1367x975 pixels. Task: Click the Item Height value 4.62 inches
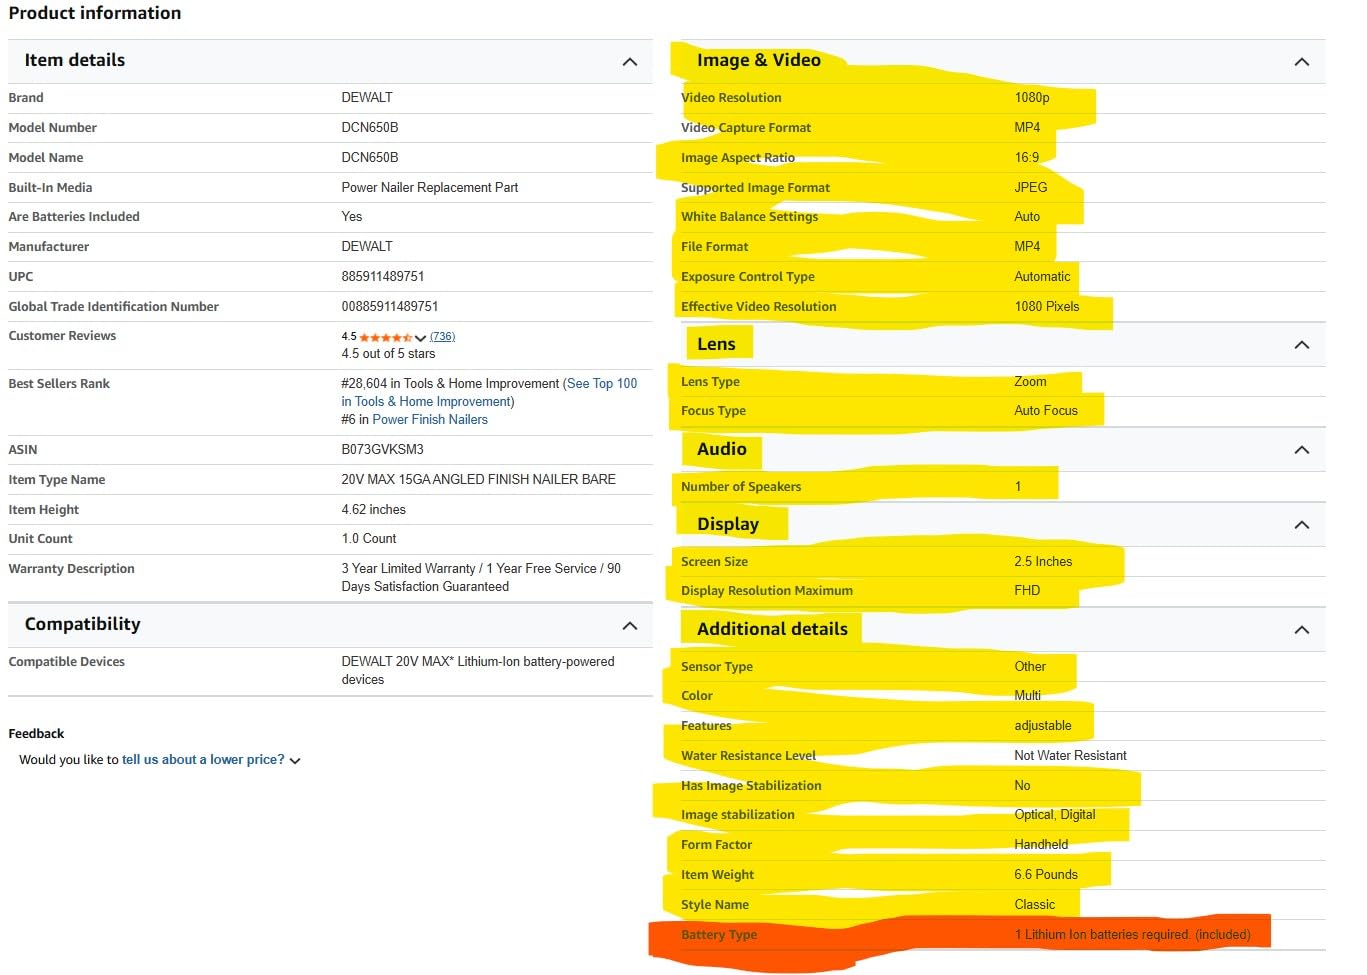click(x=373, y=510)
